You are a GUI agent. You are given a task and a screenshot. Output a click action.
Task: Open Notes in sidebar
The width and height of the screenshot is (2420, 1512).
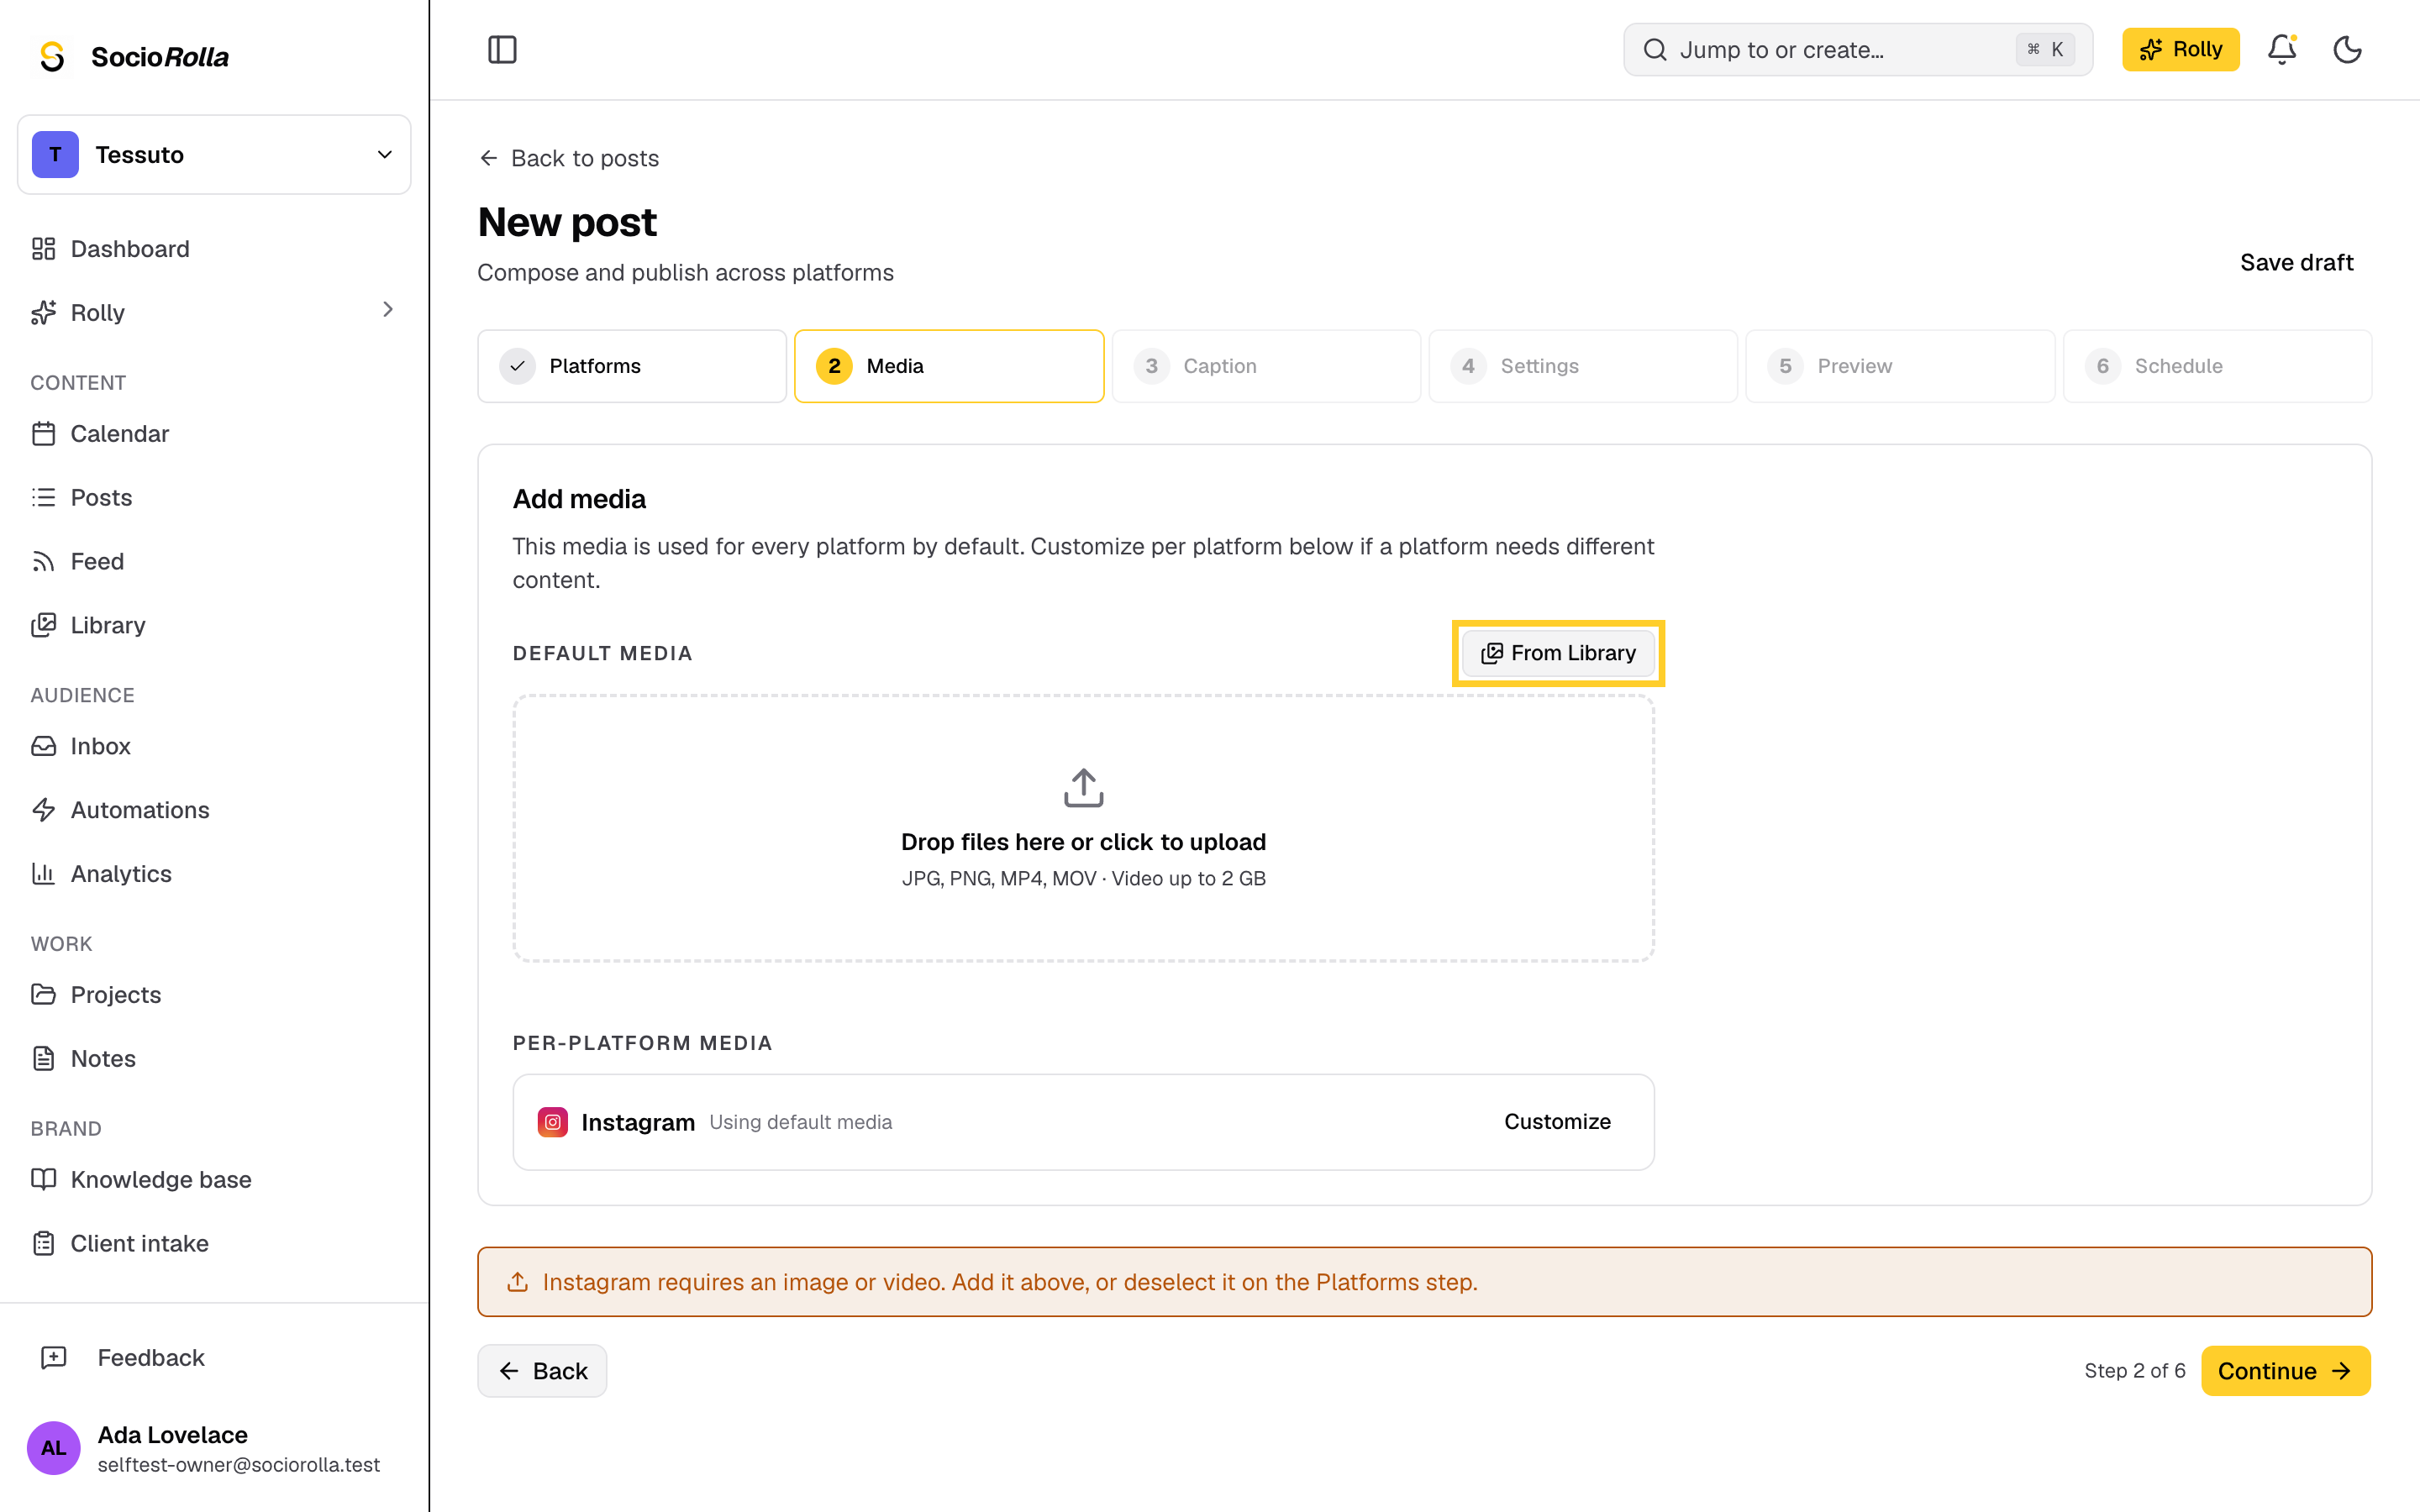(x=214, y=1058)
